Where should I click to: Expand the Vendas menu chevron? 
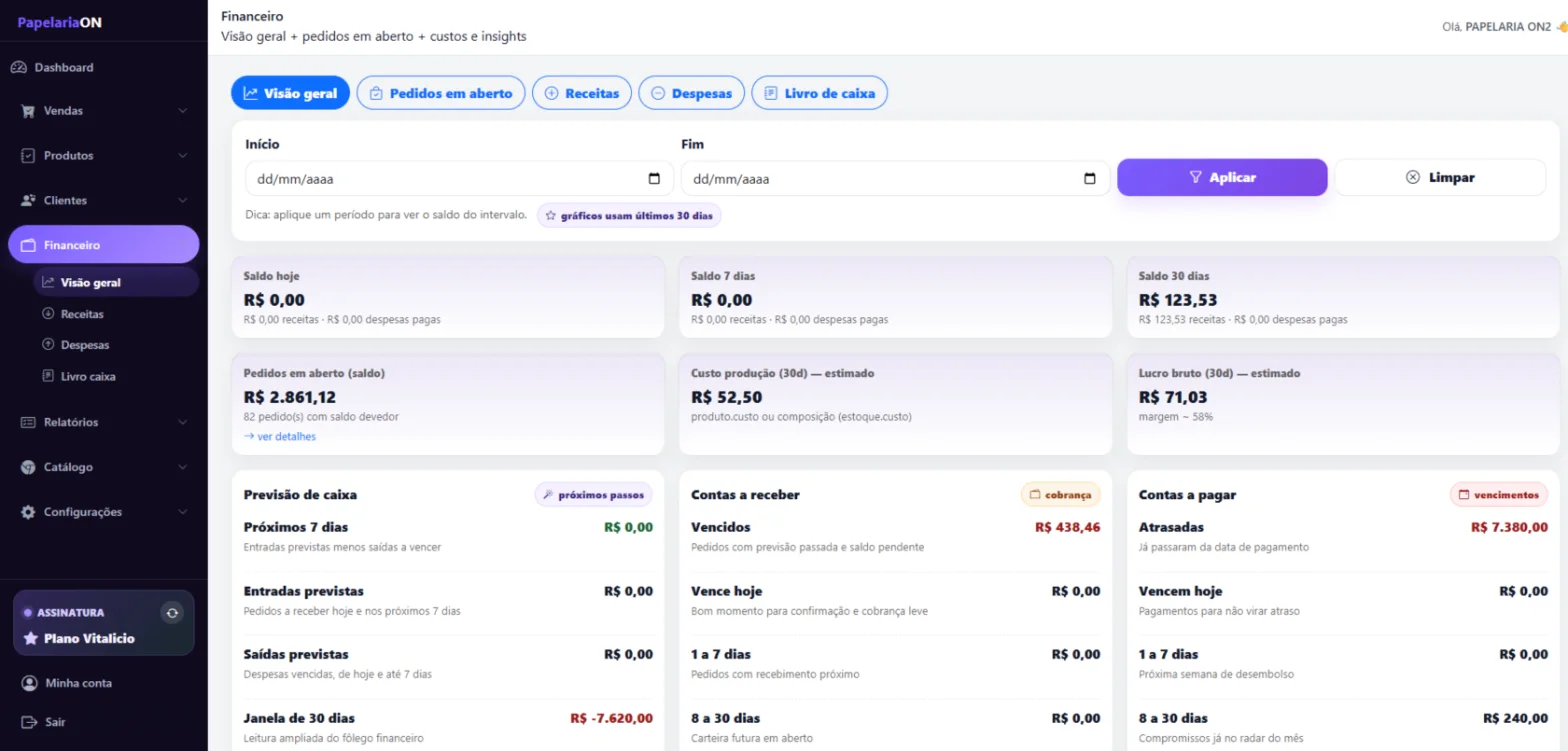182,111
